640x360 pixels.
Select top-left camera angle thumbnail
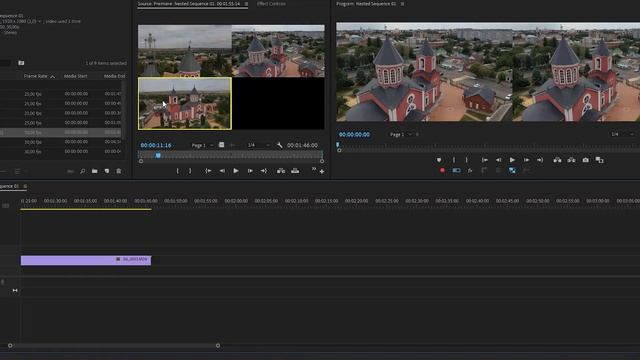[185, 51]
